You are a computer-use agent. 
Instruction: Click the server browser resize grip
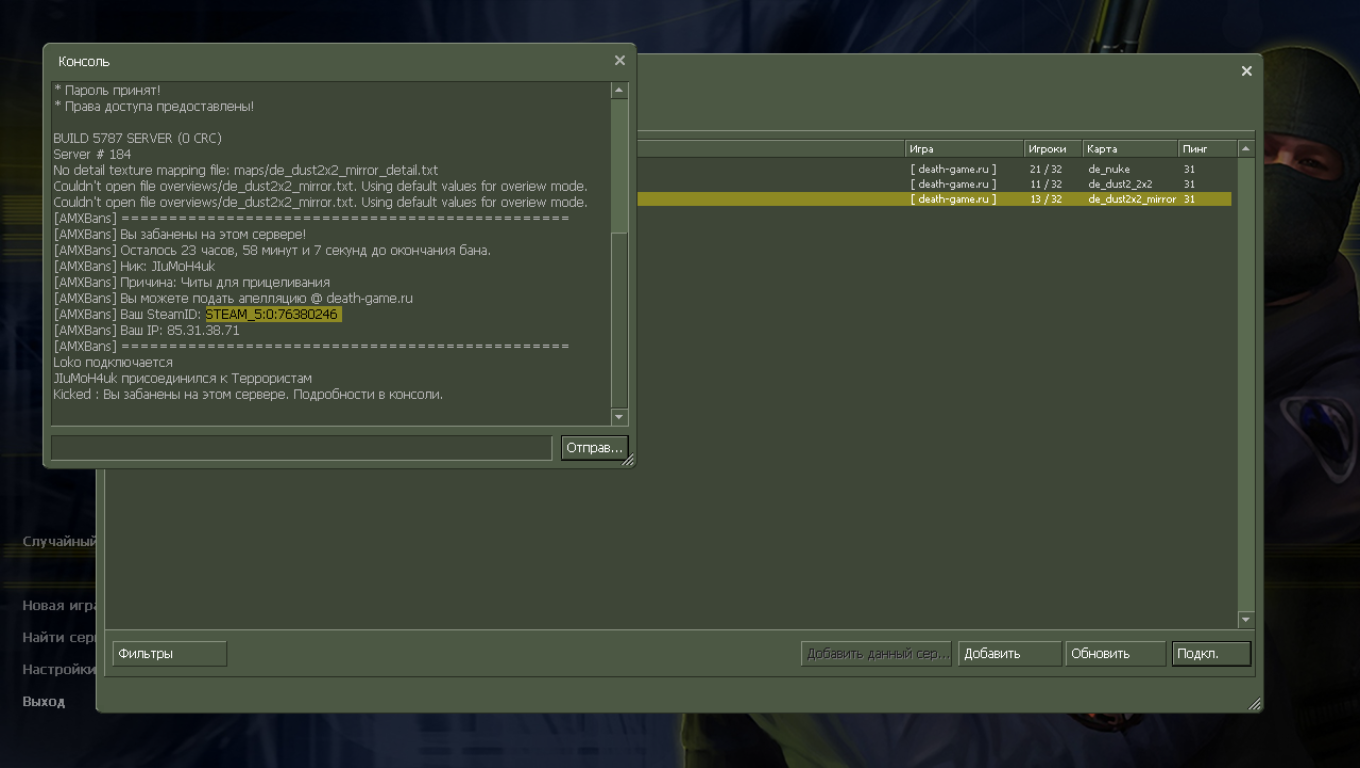click(x=1254, y=704)
